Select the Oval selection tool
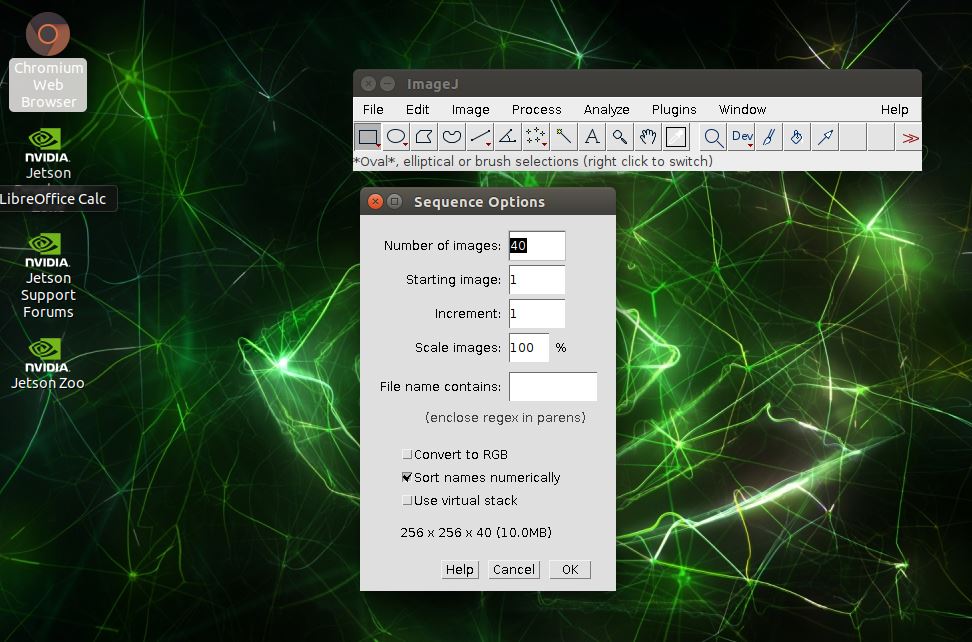This screenshot has width=972, height=642. (397, 137)
